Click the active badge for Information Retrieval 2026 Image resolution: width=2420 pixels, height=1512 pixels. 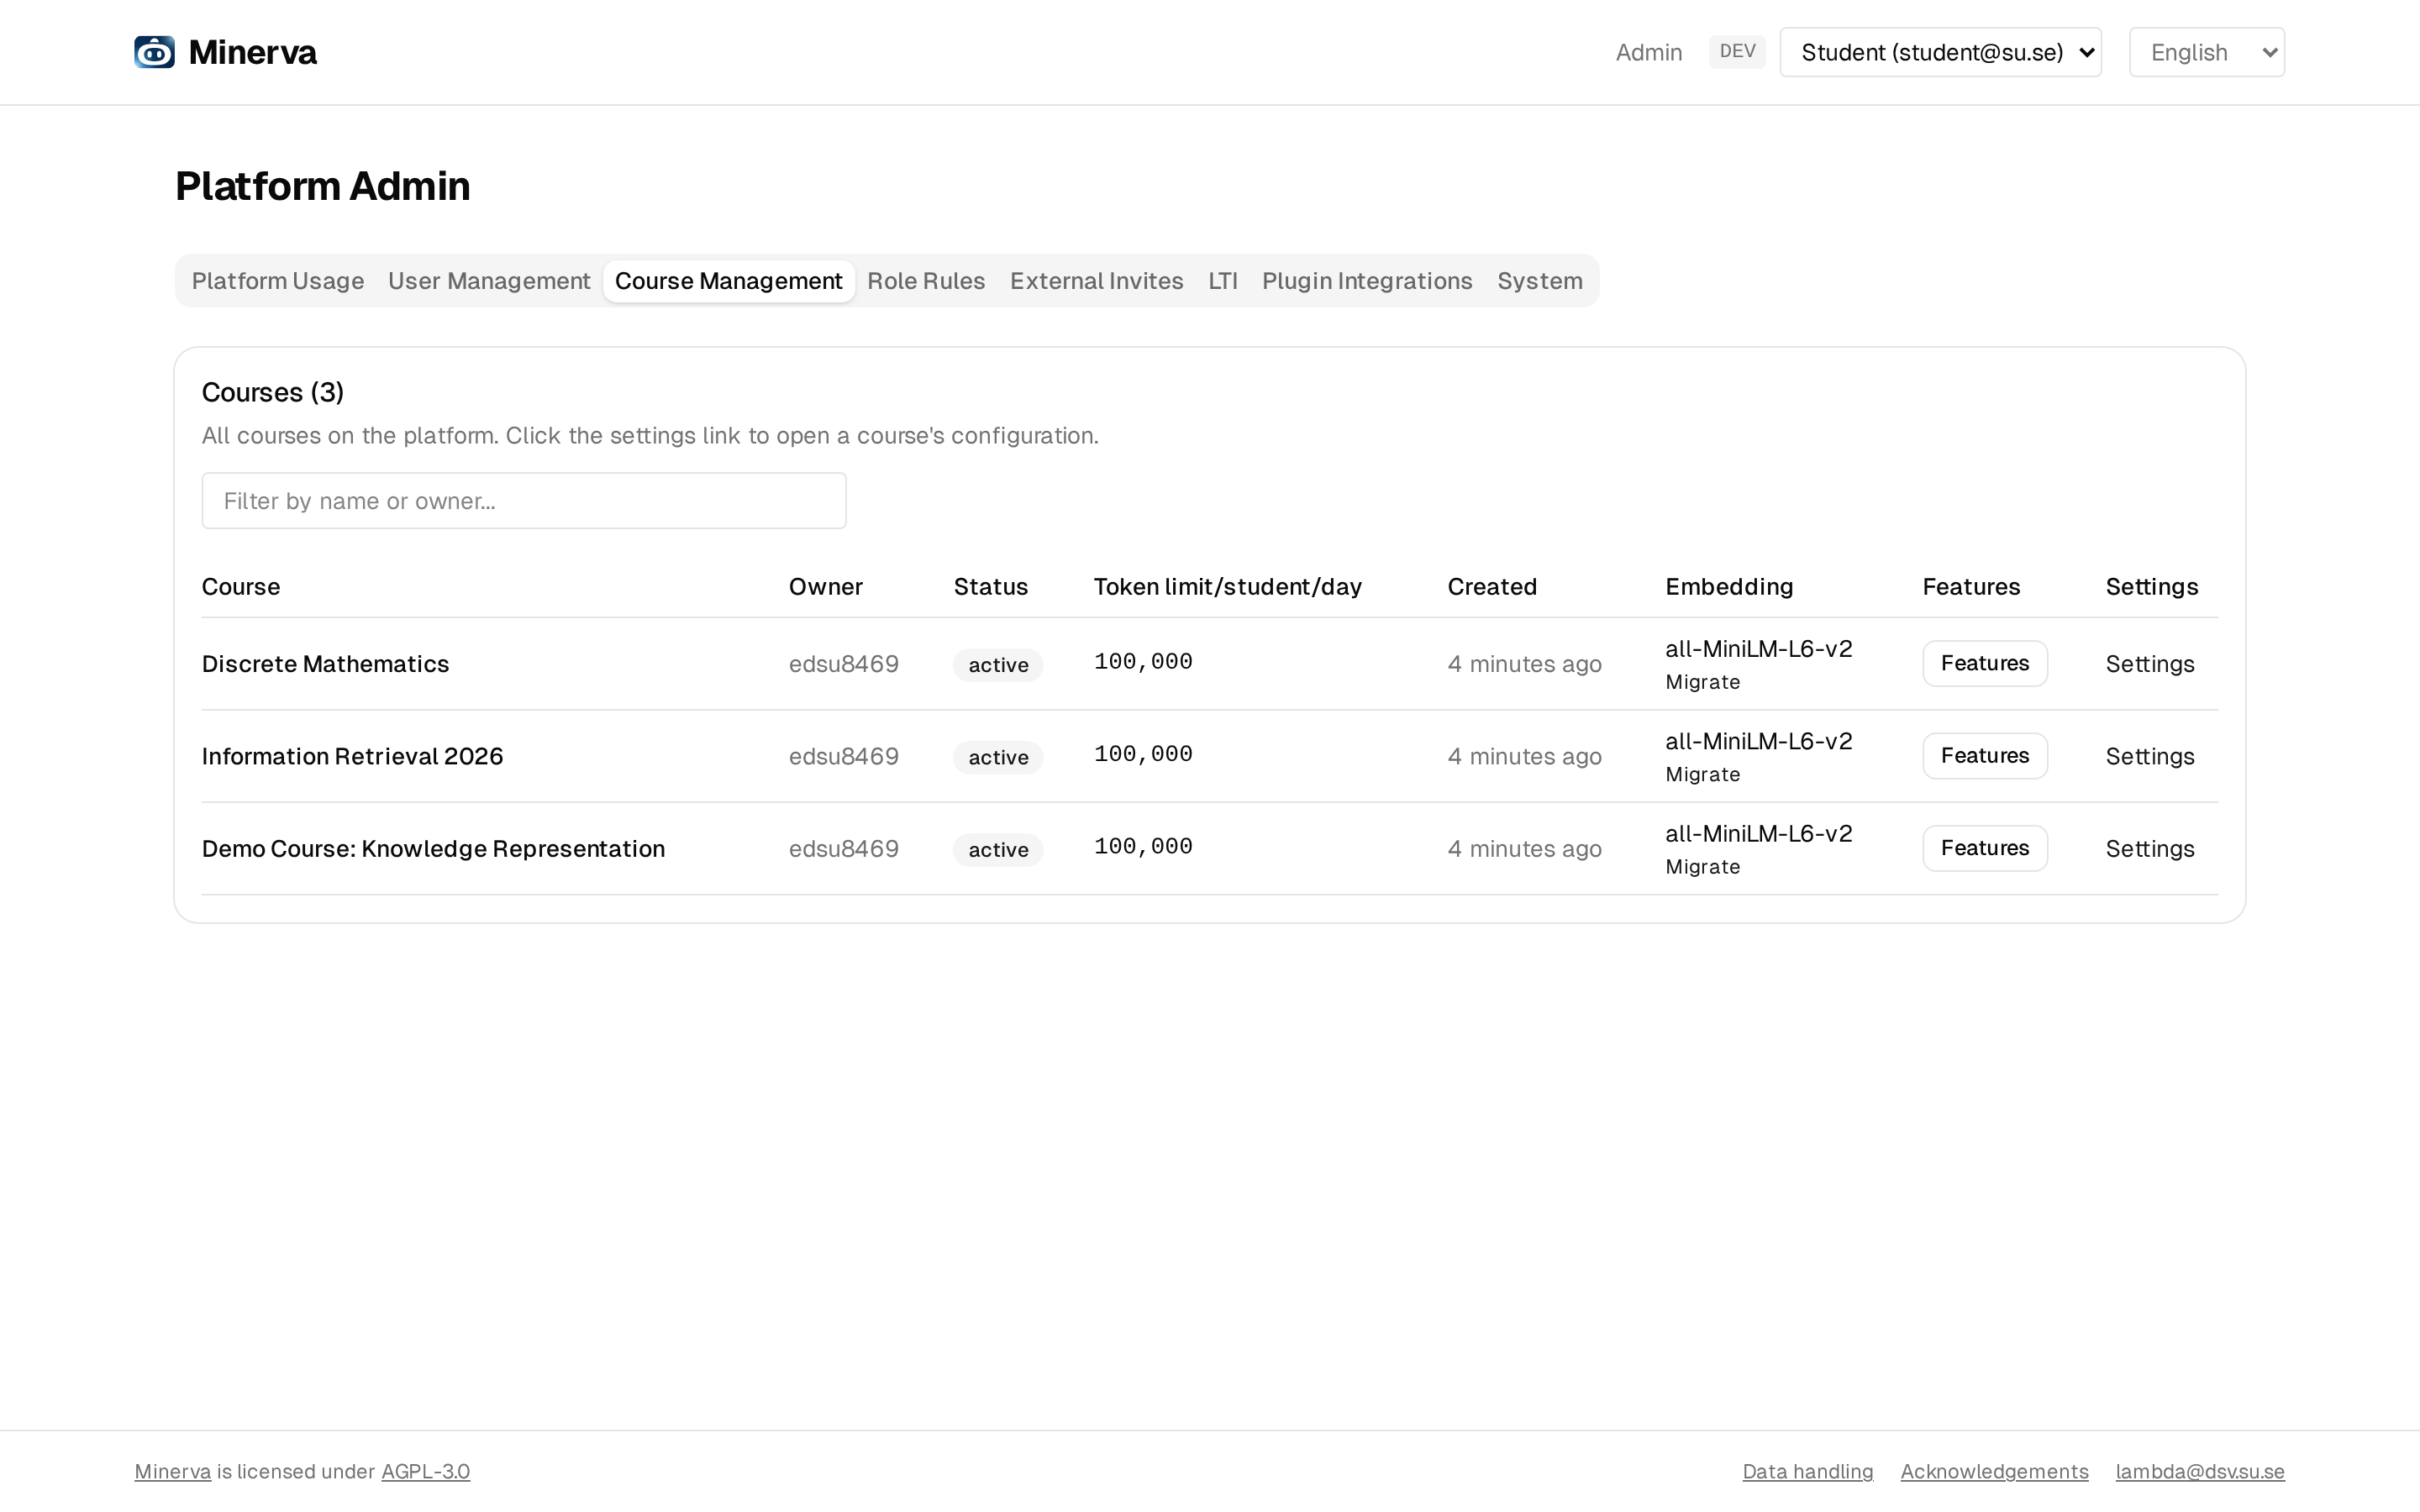pyautogui.click(x=998, y=757)
